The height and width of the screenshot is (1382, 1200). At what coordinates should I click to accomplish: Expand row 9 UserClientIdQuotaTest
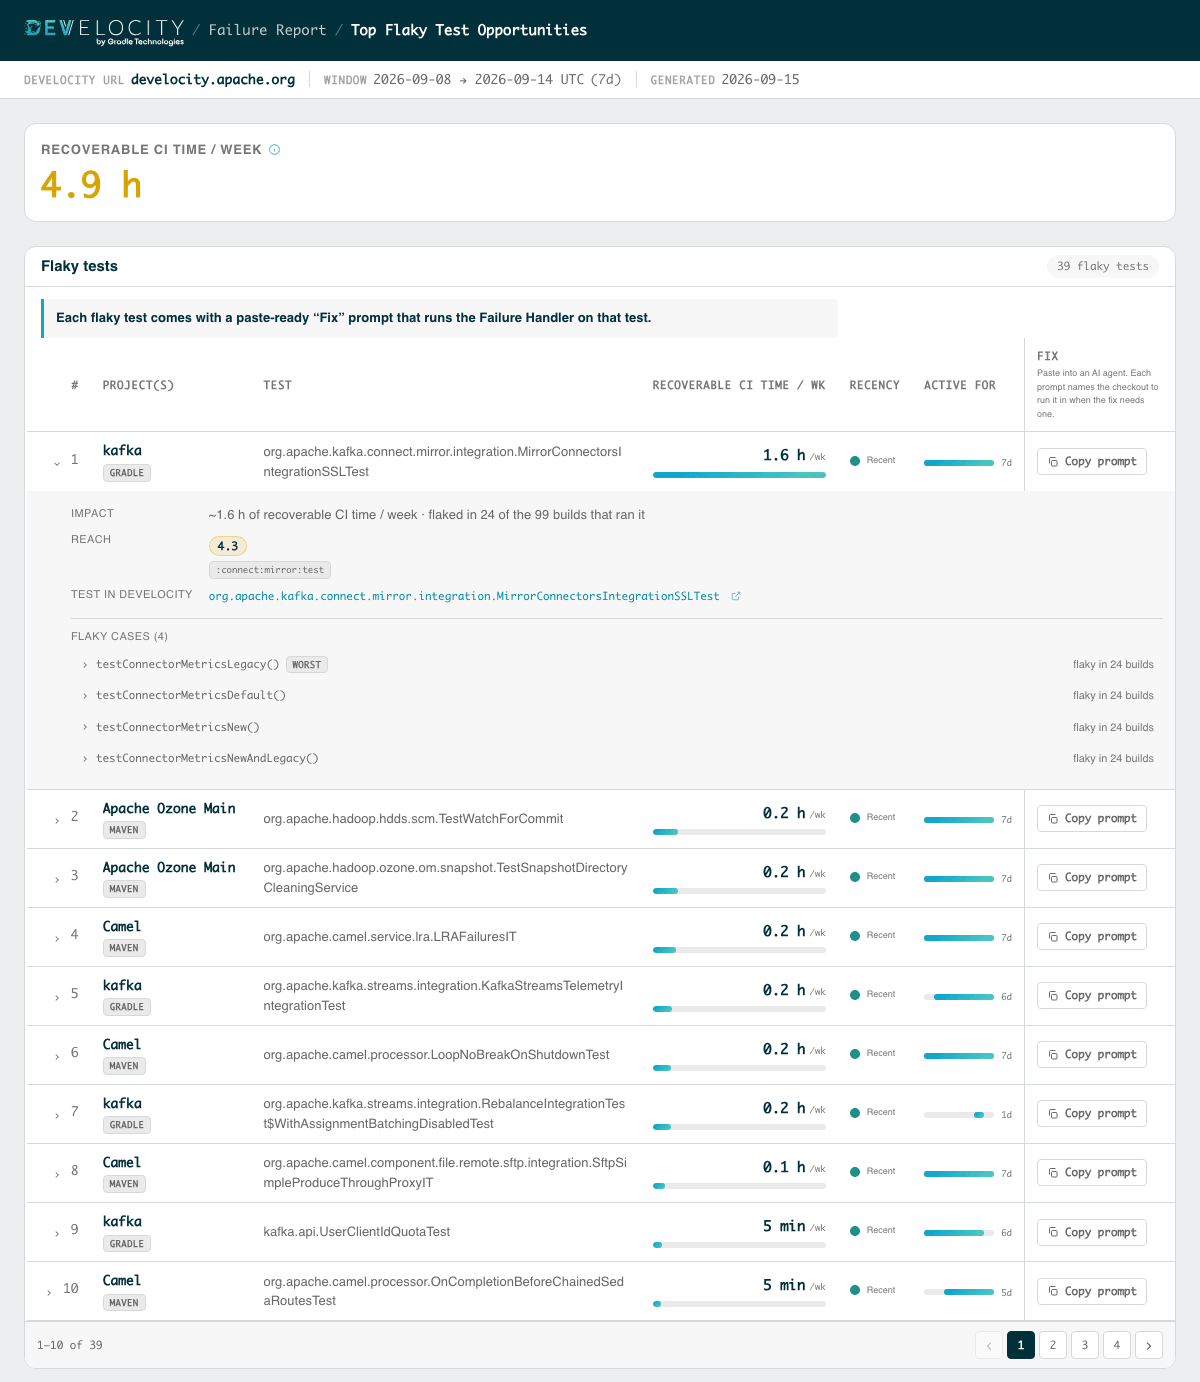(x=57, y=1232)
